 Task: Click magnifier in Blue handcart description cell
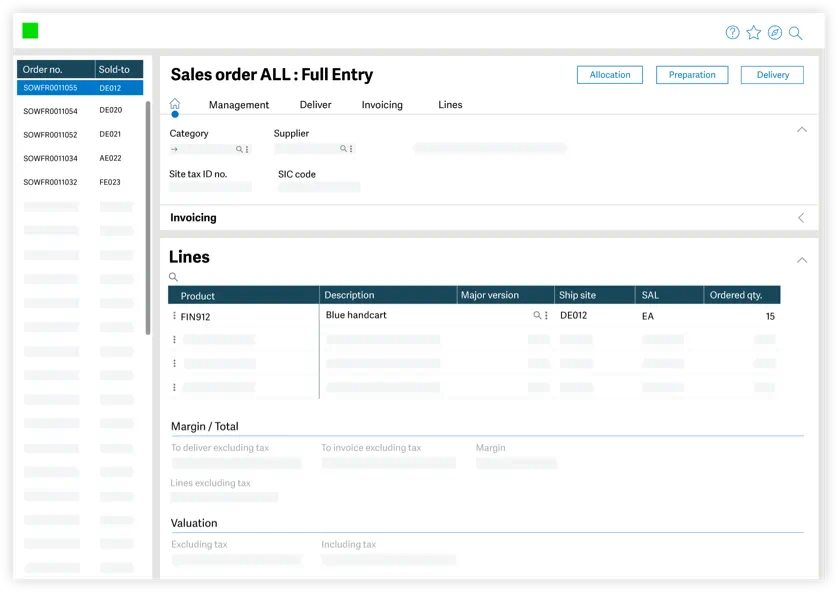537,315
